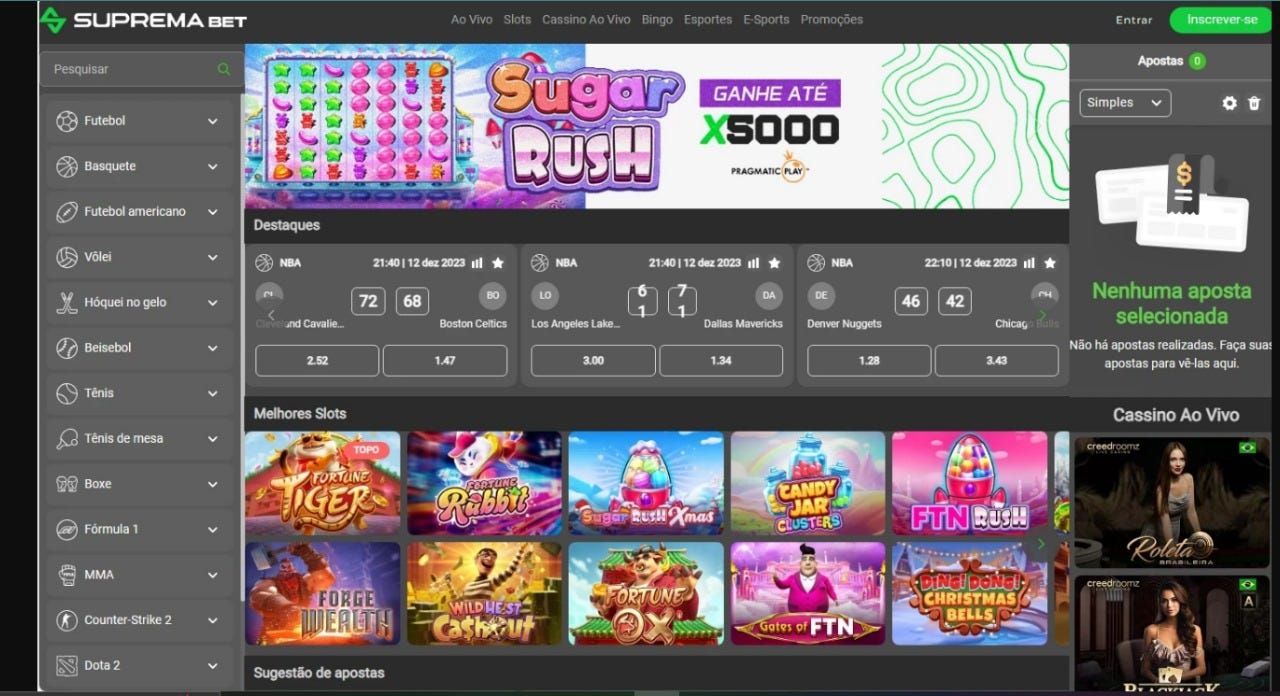
Task: Click the bet slip settings gear icon
Action: [1229, 103]
